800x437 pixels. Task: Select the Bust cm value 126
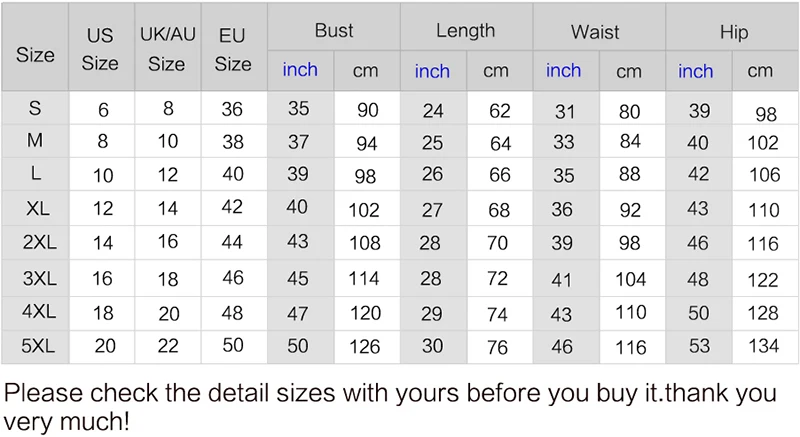click(364, 347)
